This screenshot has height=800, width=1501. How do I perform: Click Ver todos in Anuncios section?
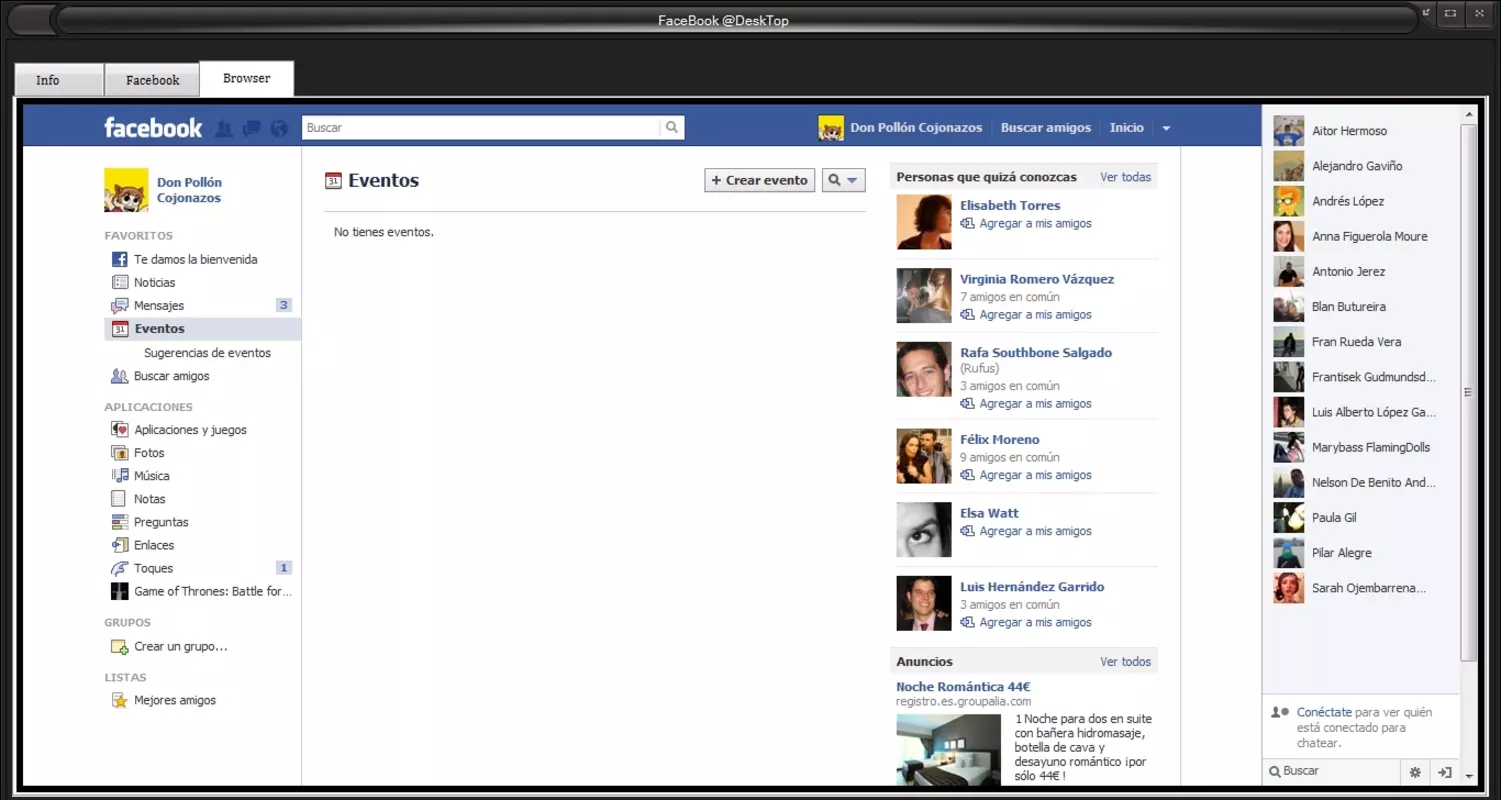point(1126,662)
